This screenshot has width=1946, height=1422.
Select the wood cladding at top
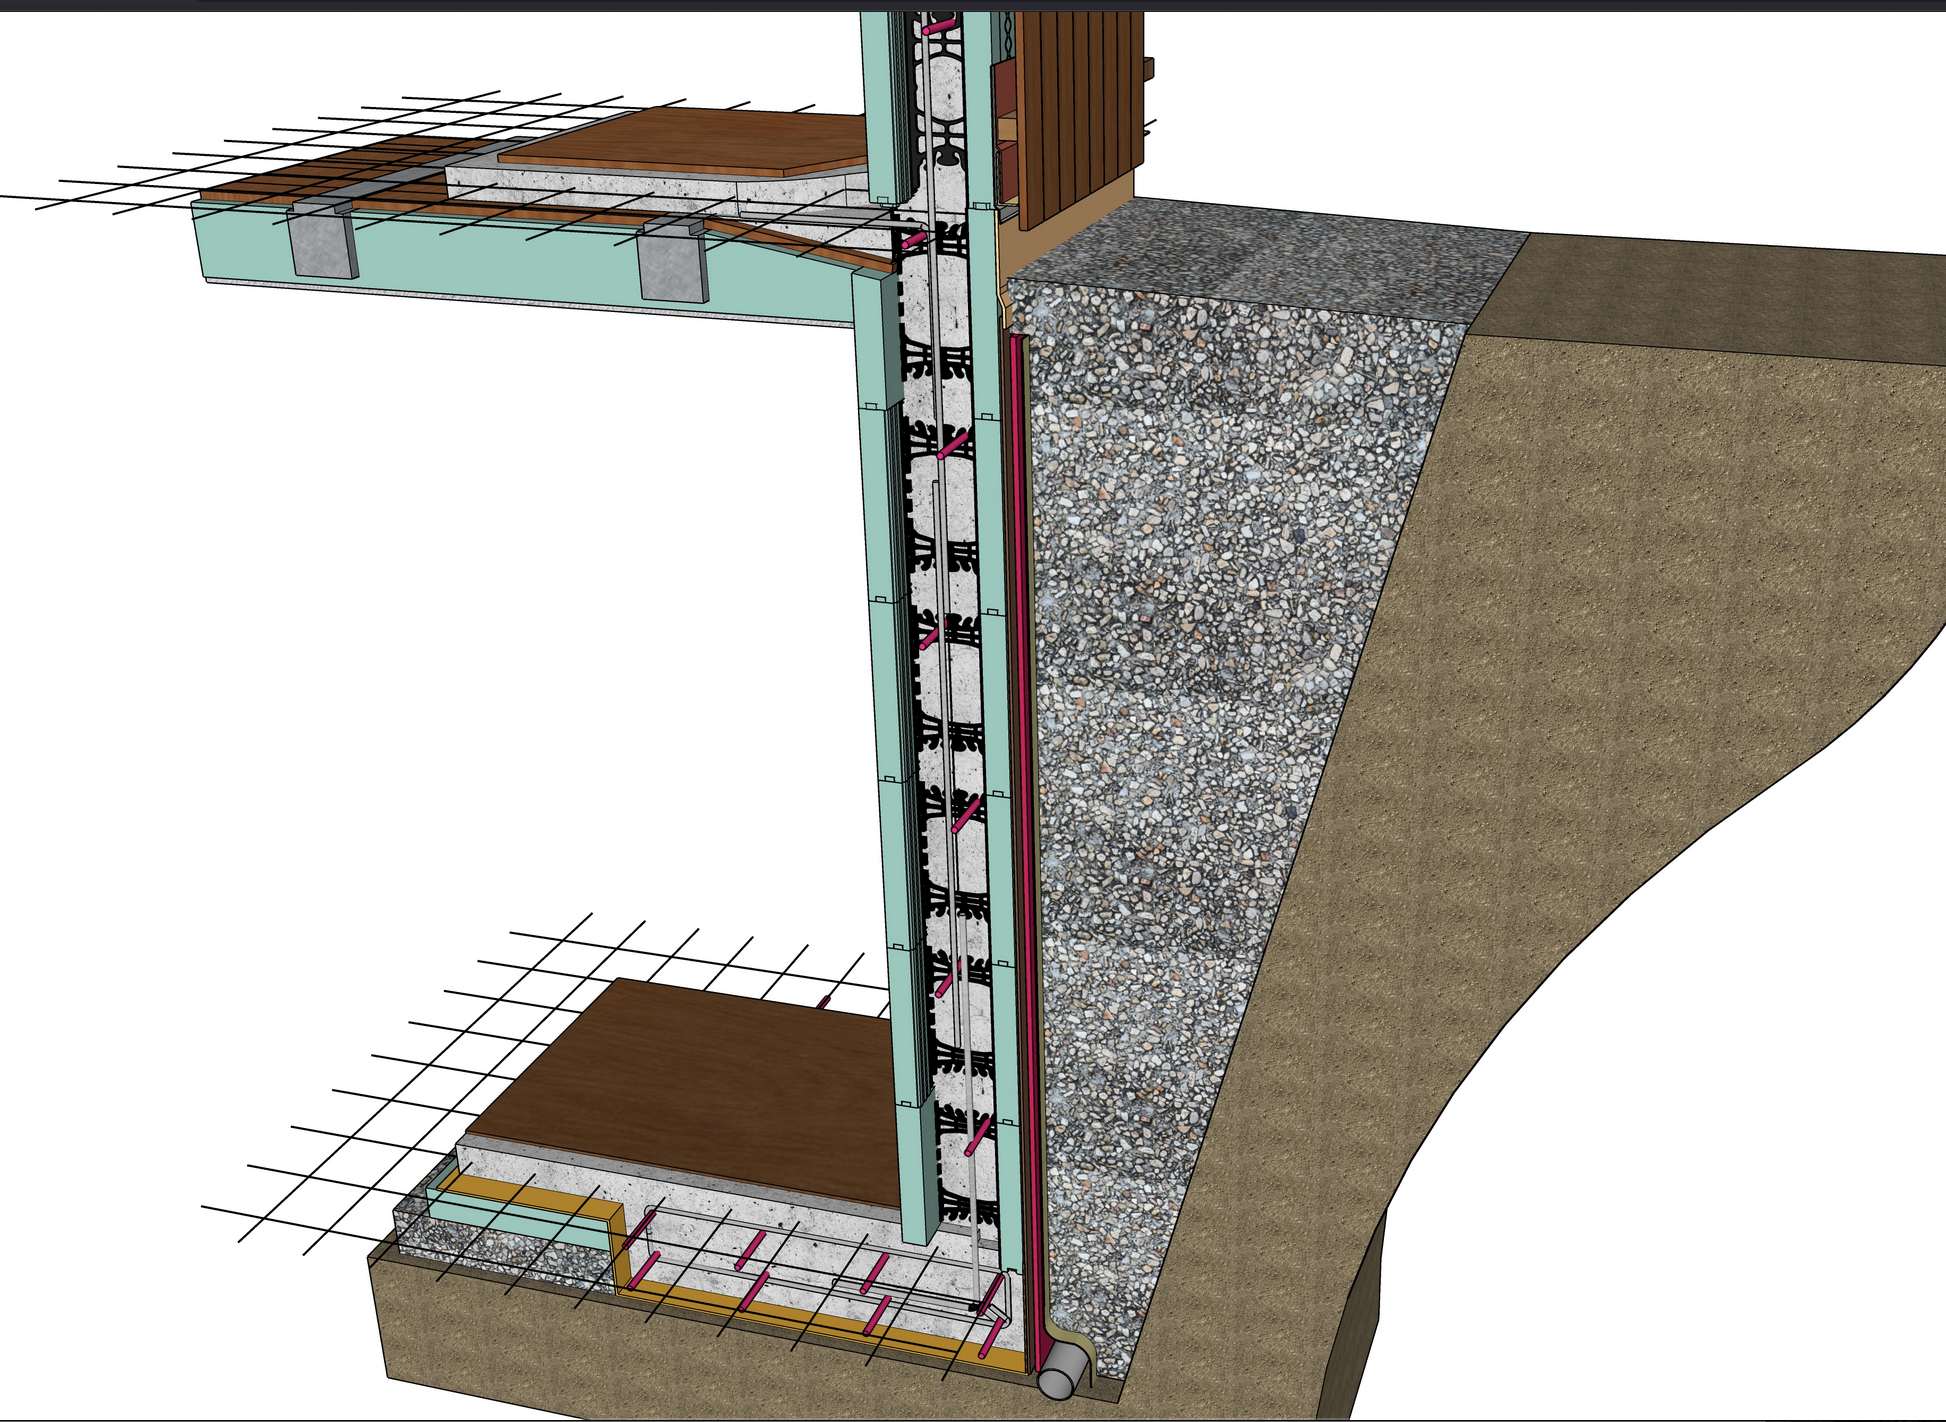1080,120
